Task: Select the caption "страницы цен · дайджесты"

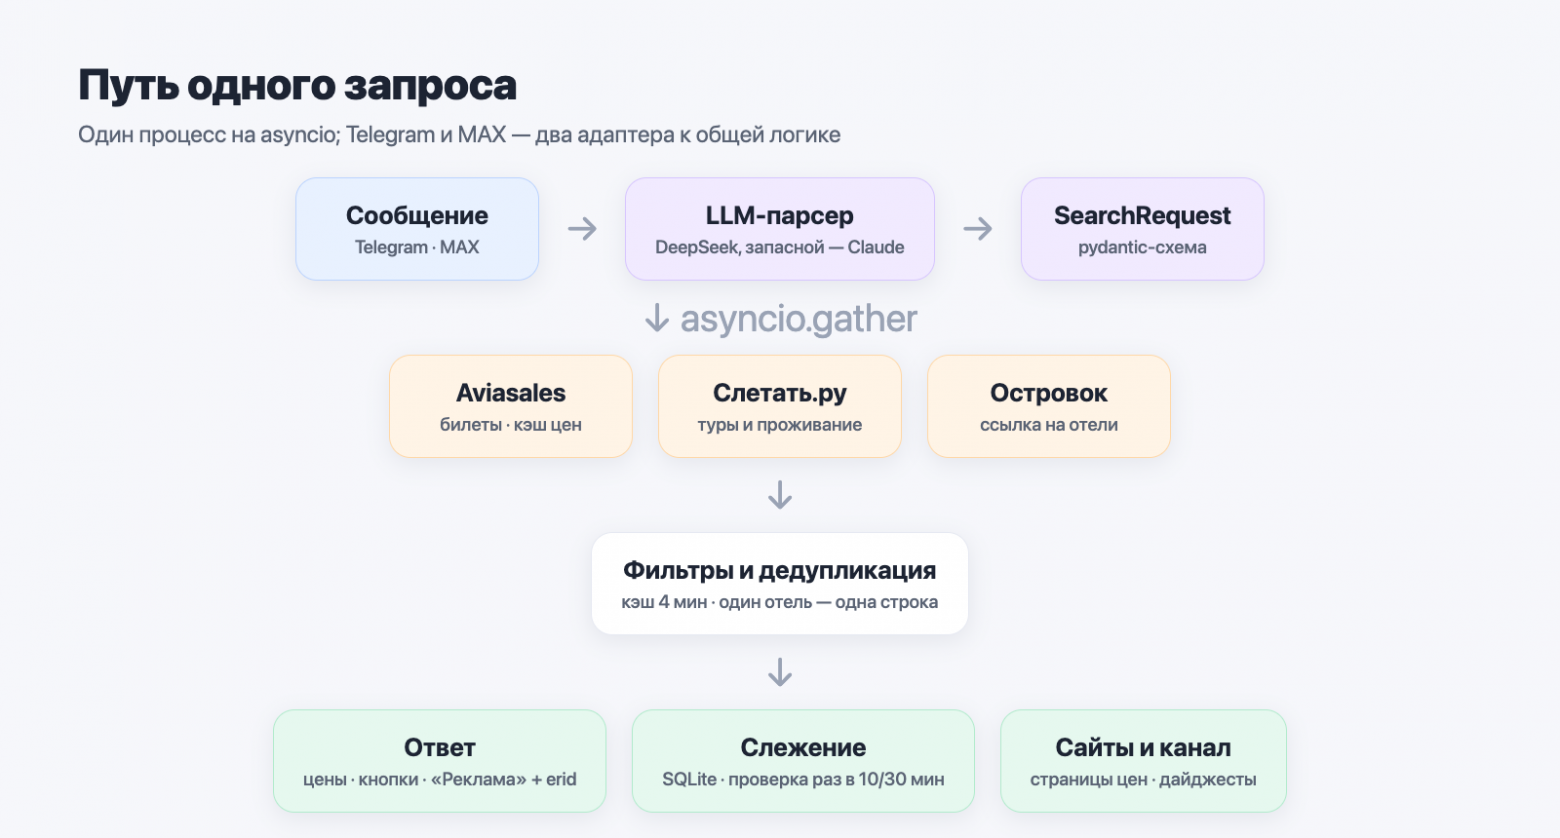Action: pyautogui.click(x=1143, y=779)
